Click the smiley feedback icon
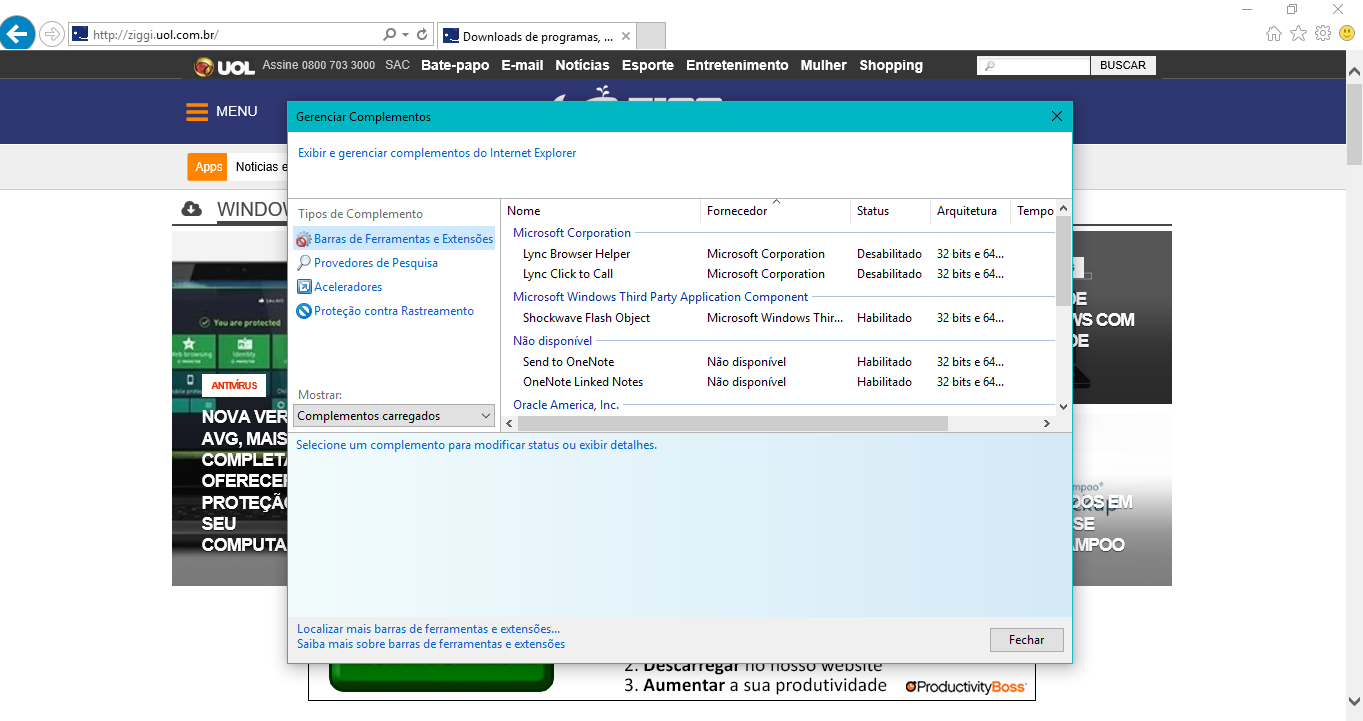The width and height of the screenshot is (1363, 721). pyautogui.click(x=1347, y=33)
